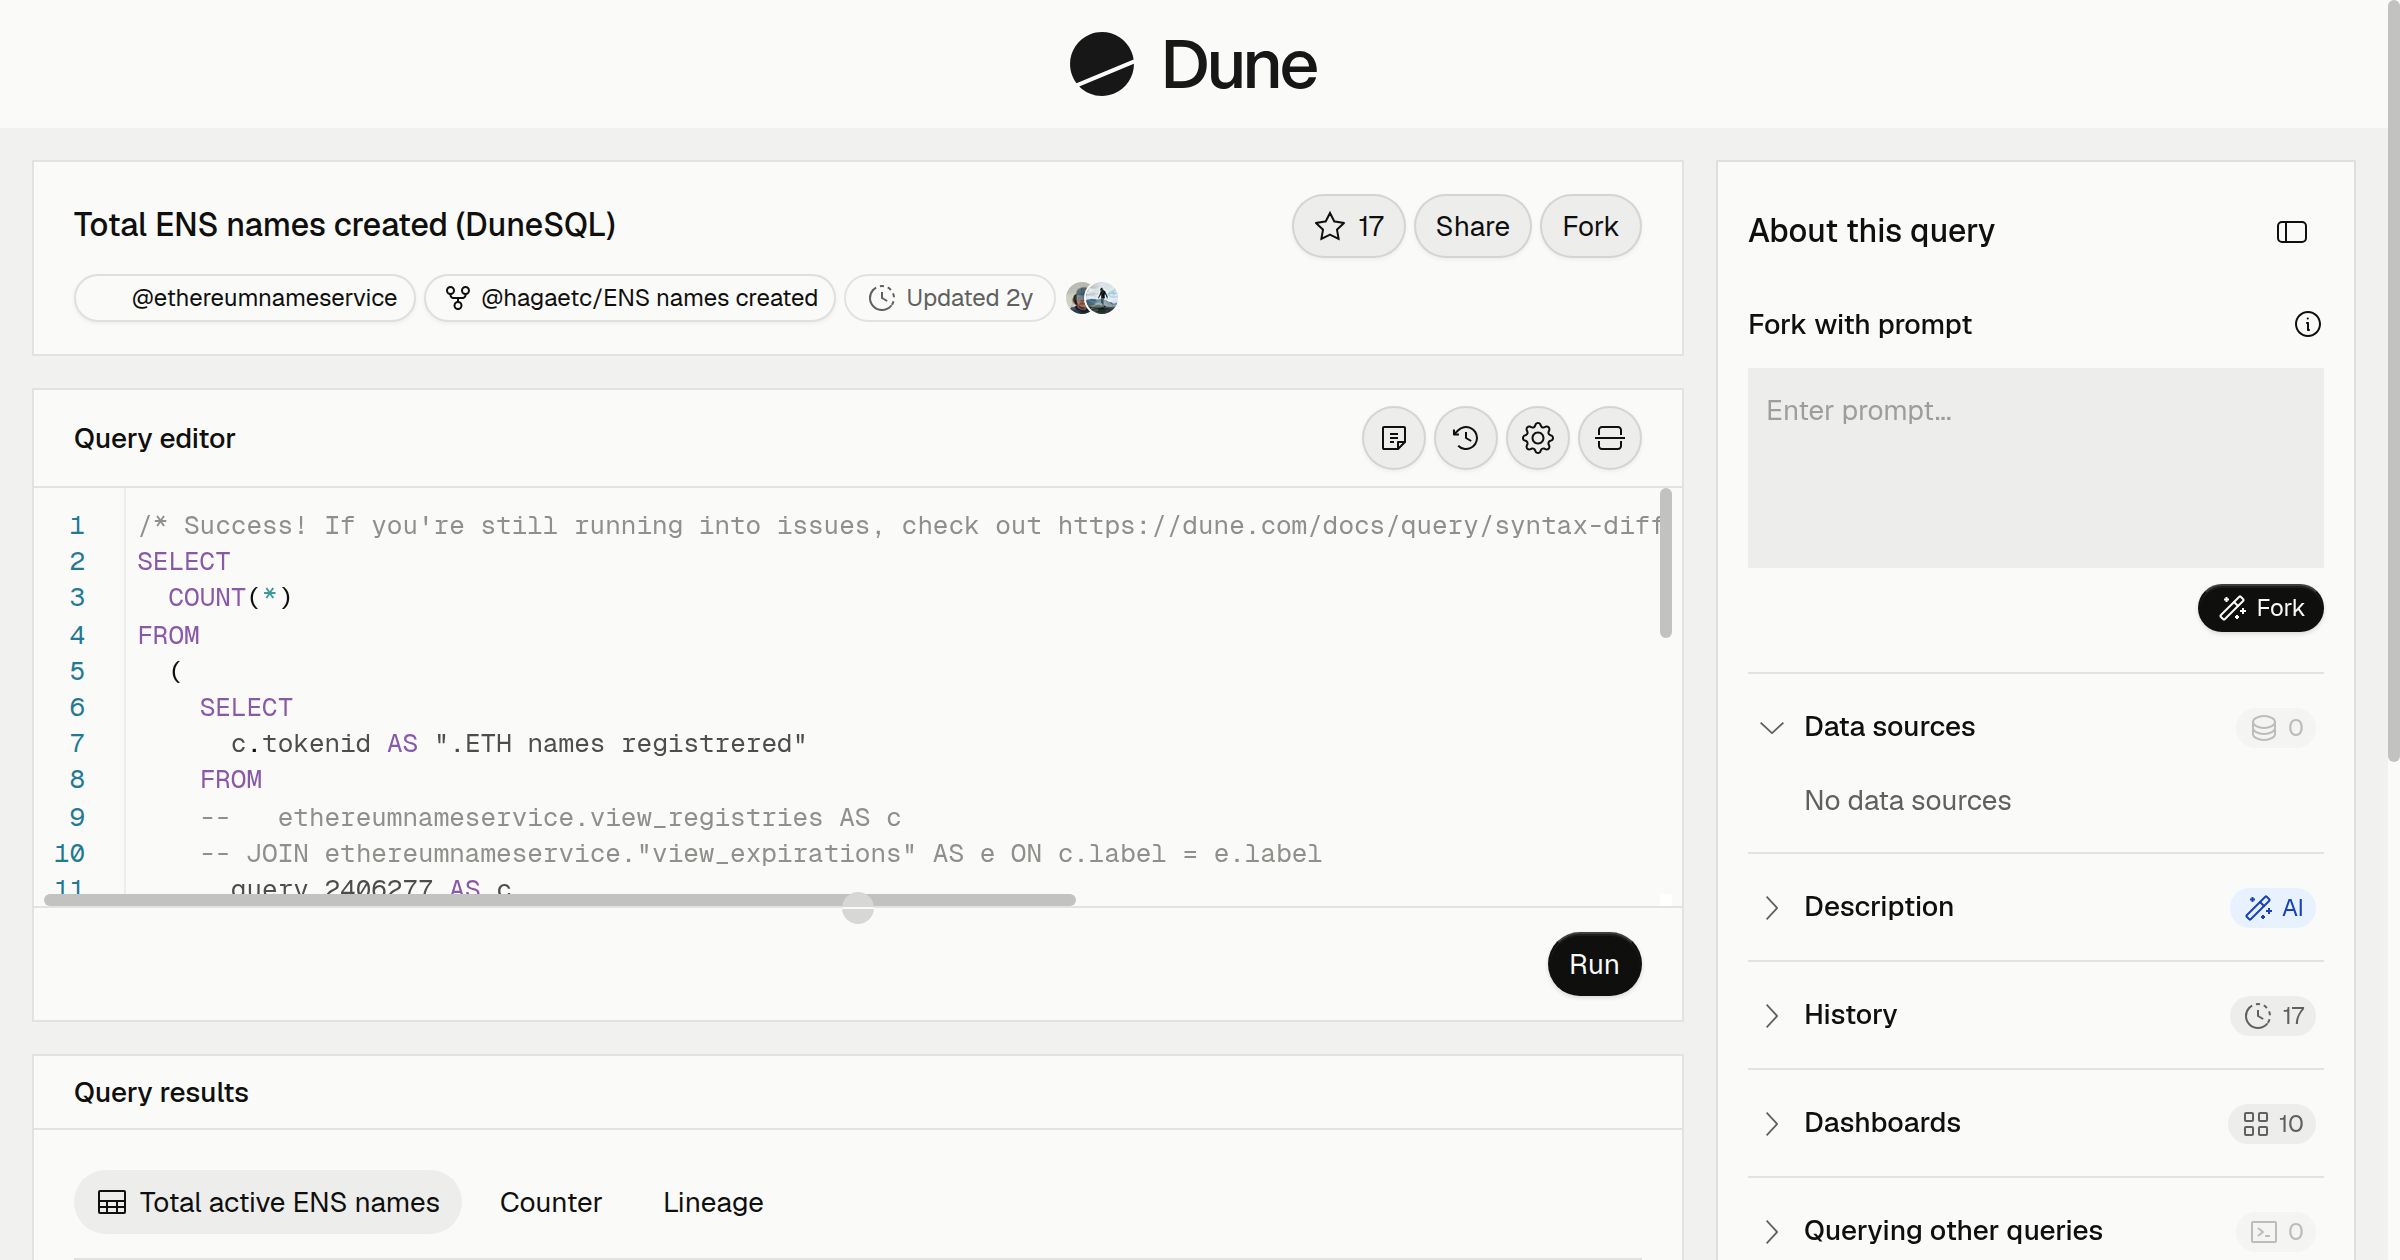Collapse the Data sources section
Image resolution: width=2400 pixels, height=1260 pixels.
coord(1771,727)
